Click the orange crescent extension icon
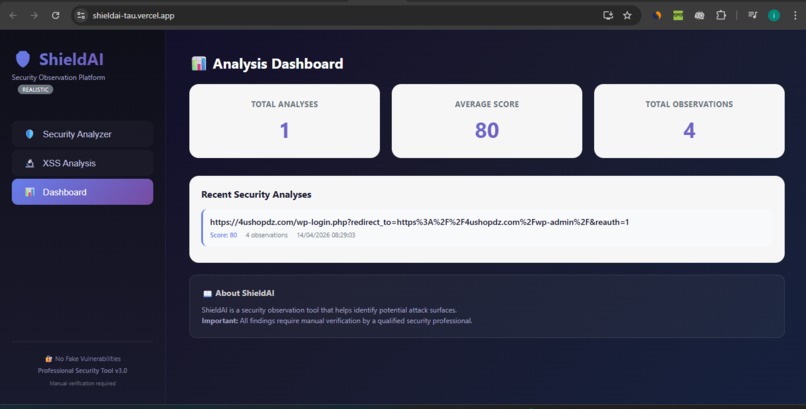The height and width of the screenshot is (409, 806). pos(657,15)
